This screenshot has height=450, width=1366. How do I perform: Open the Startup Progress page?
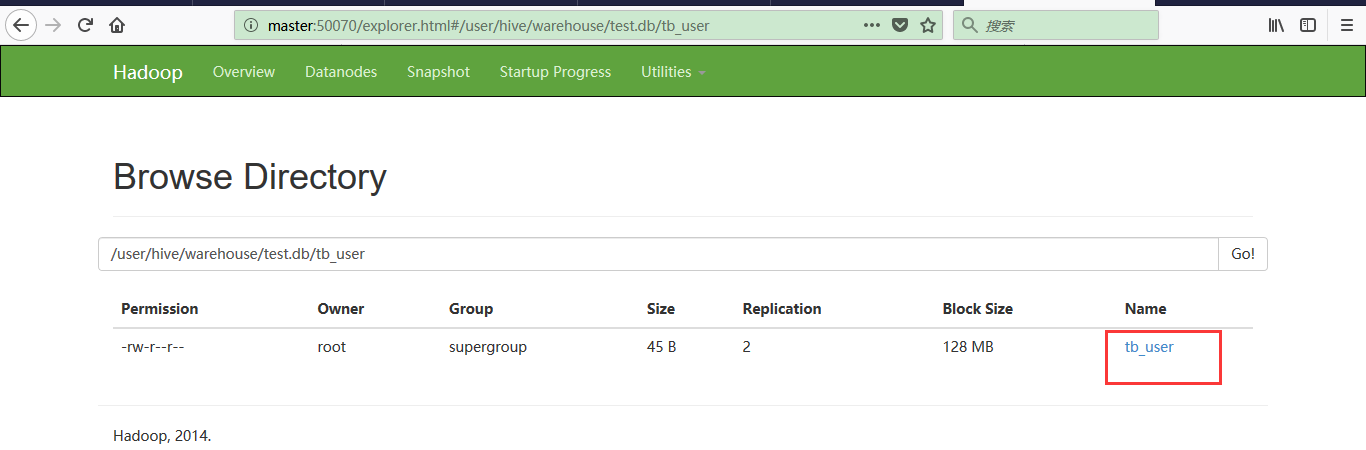[x=555, y=72]
